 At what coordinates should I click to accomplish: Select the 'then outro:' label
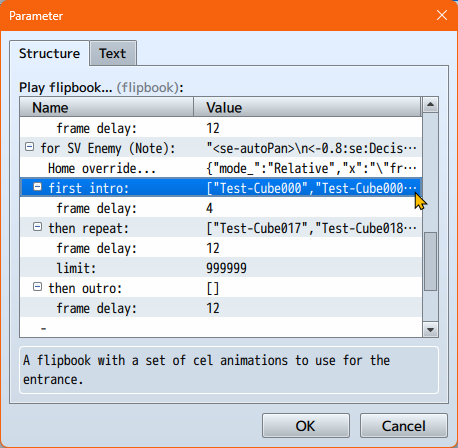click(x=85, y=288)
